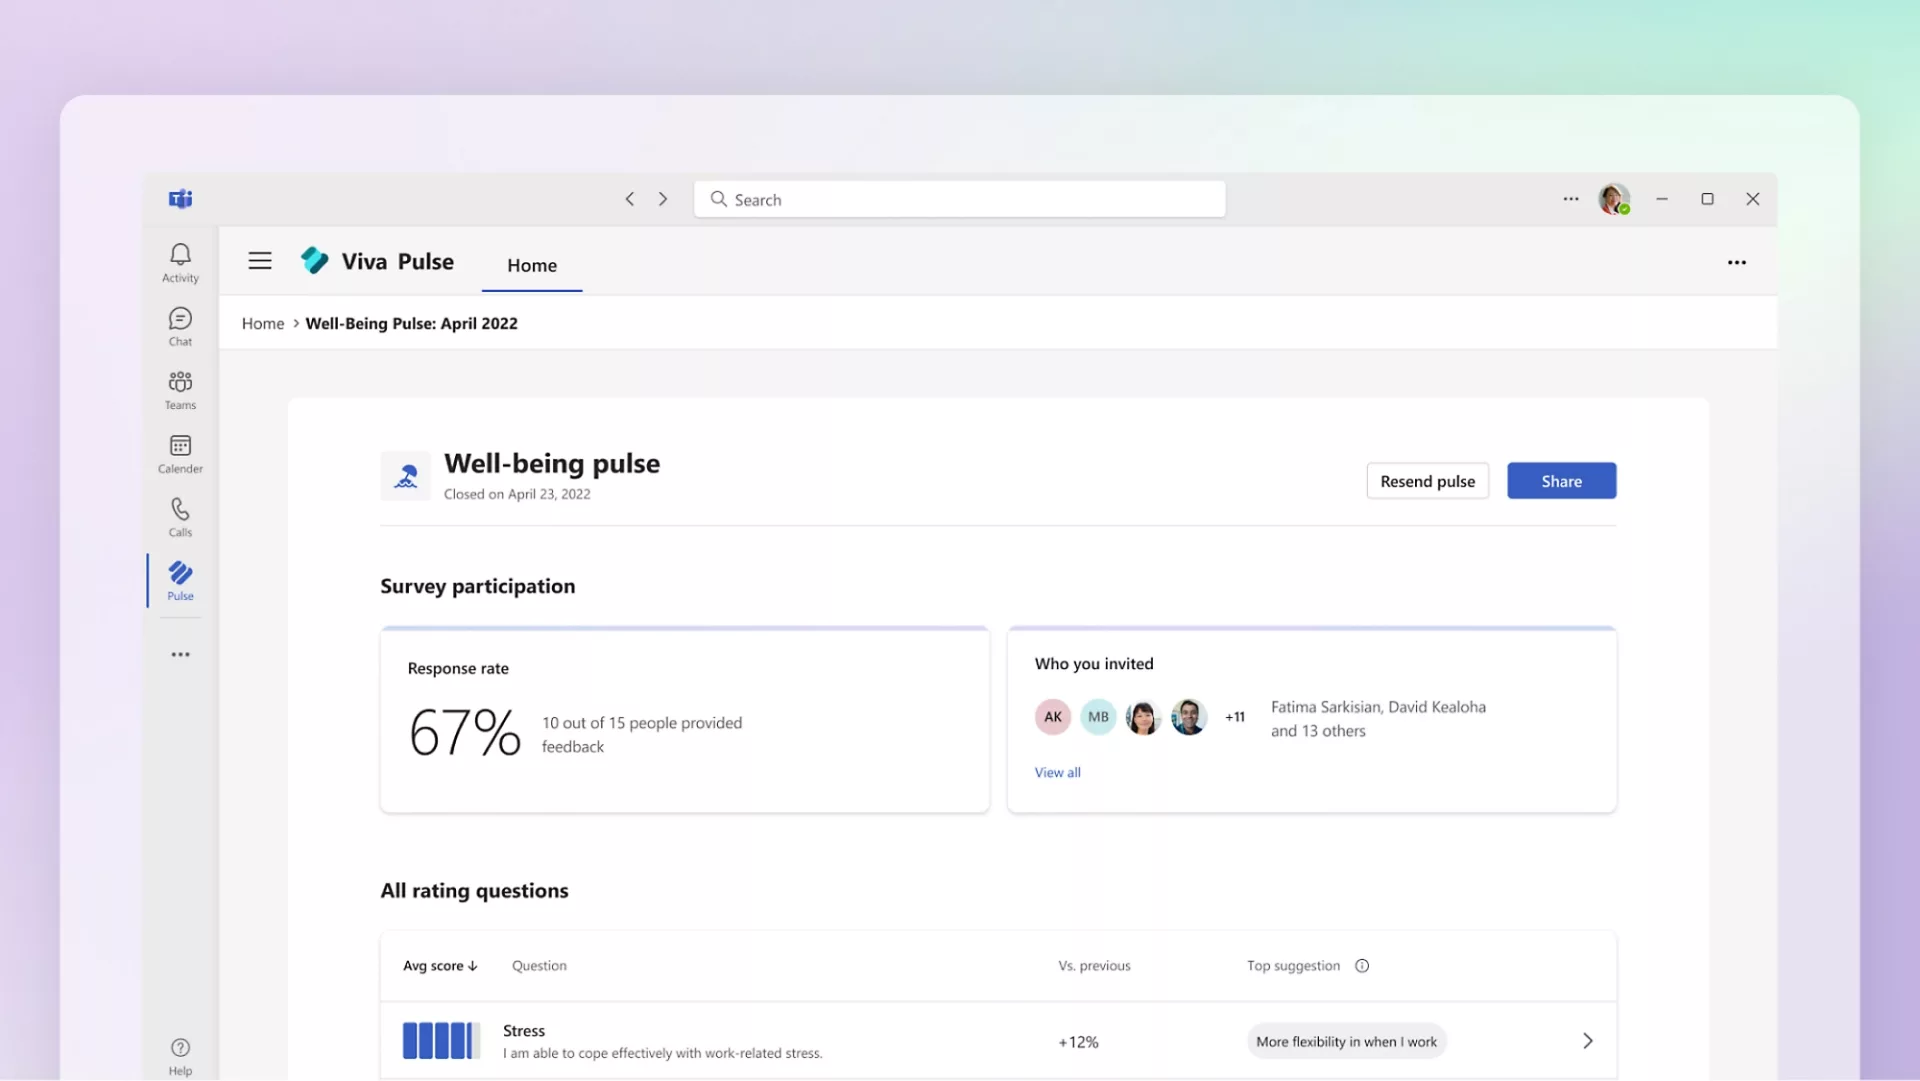Click the More flexibility in when I work suggestion
This screenshot has width=1920, height=1081.
1346,1041
